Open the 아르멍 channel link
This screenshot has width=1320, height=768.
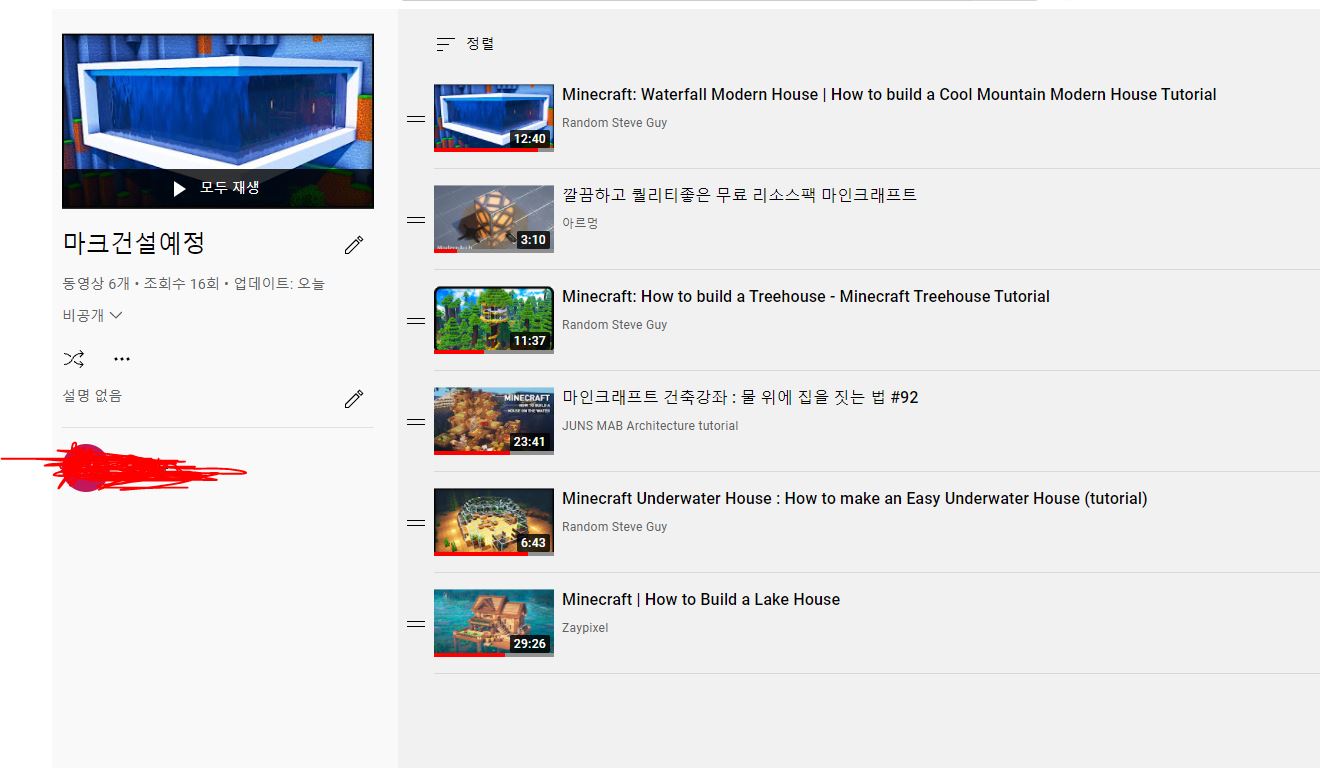pyautogui.click(x=580, y=223)
